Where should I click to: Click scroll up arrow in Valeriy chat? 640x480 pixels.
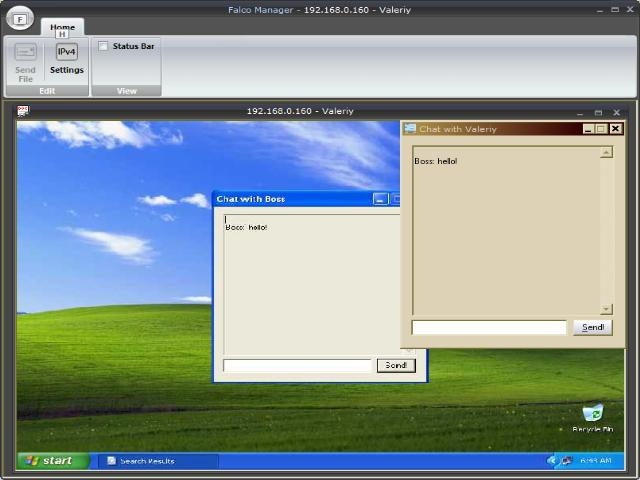tap(606, 152)
